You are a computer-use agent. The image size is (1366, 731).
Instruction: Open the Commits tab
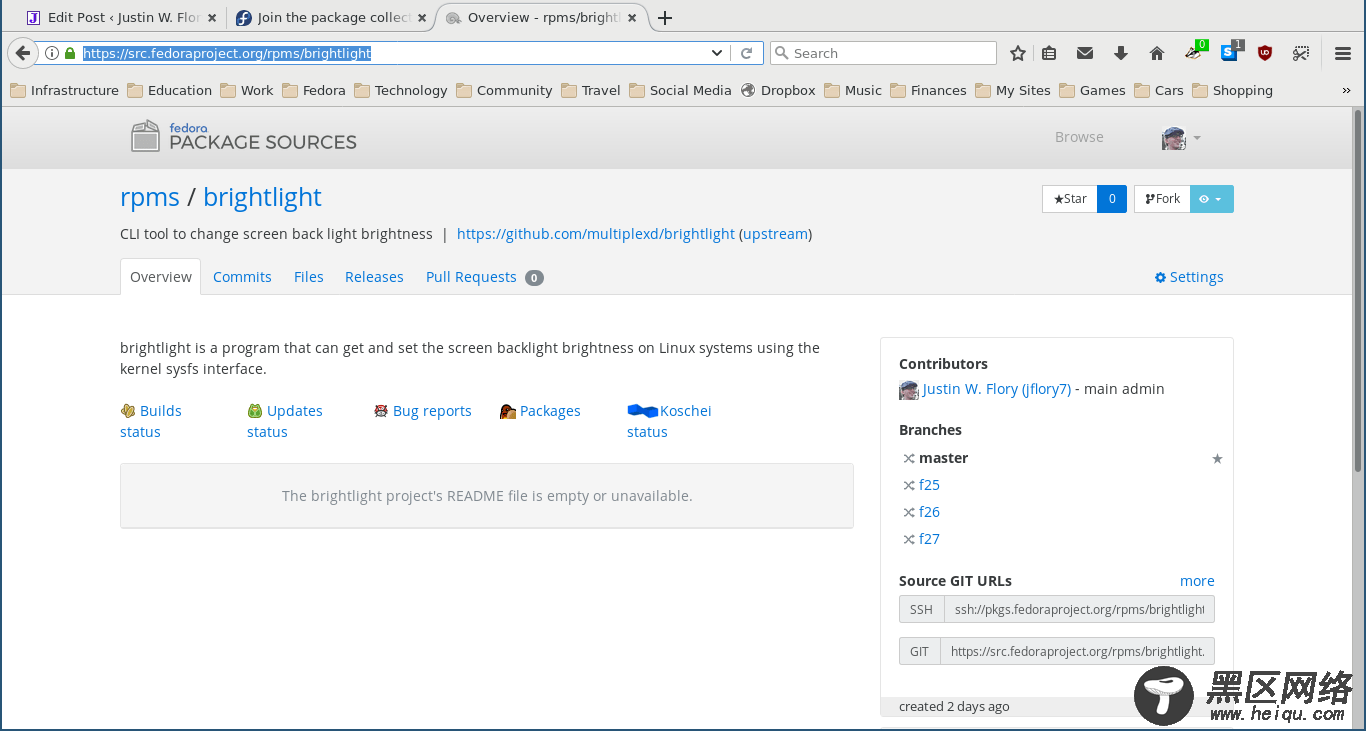[x=242, y=277]
